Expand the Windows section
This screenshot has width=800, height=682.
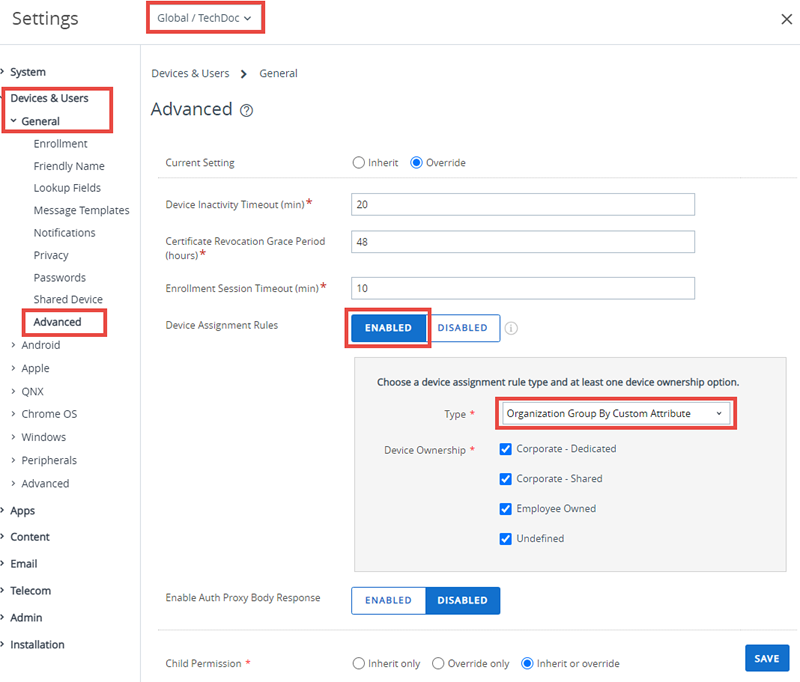43,437
